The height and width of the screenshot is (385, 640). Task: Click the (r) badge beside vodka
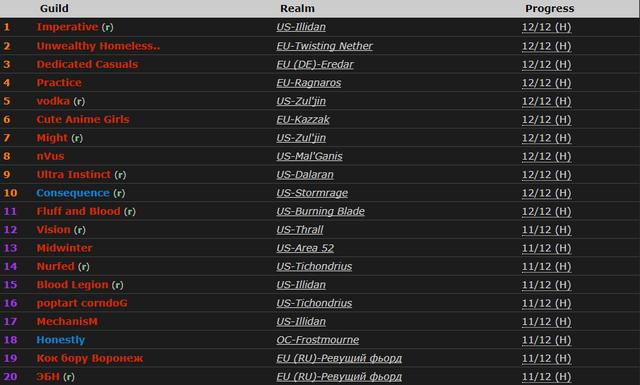click(x=79, y=101)
